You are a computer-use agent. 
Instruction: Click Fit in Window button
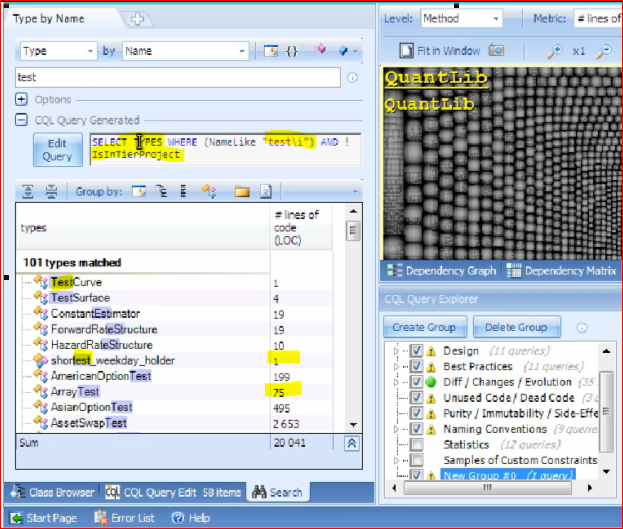tap(440, 51)
